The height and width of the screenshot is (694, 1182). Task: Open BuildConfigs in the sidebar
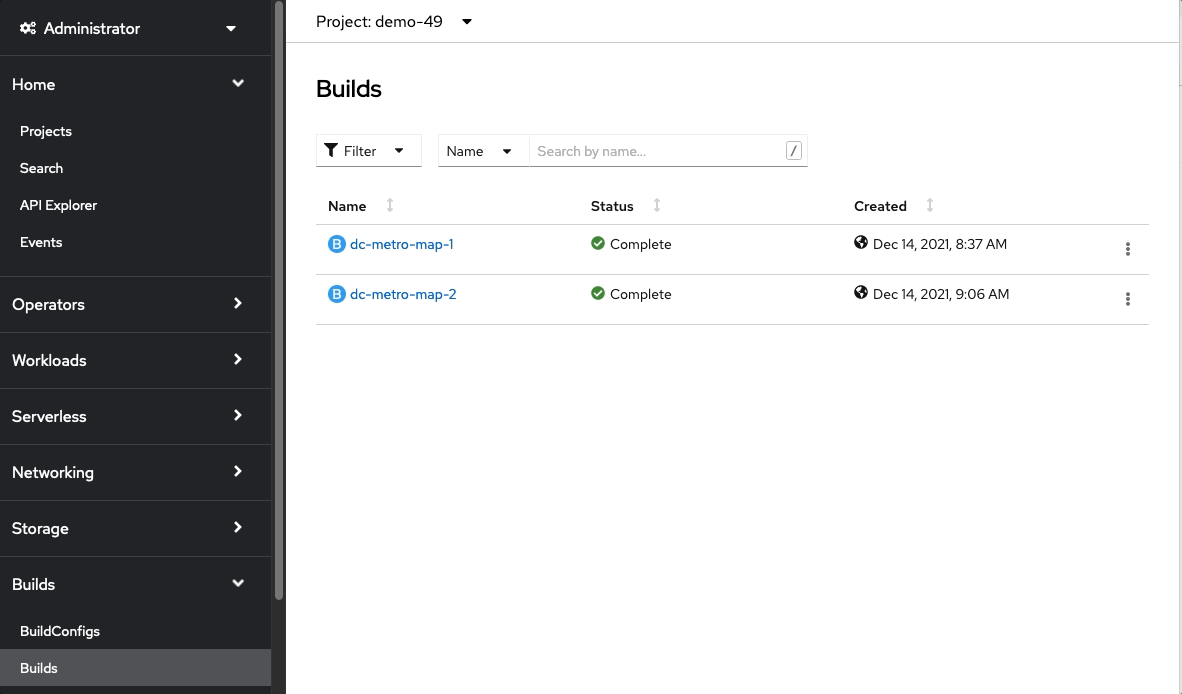tap(60, 631)
